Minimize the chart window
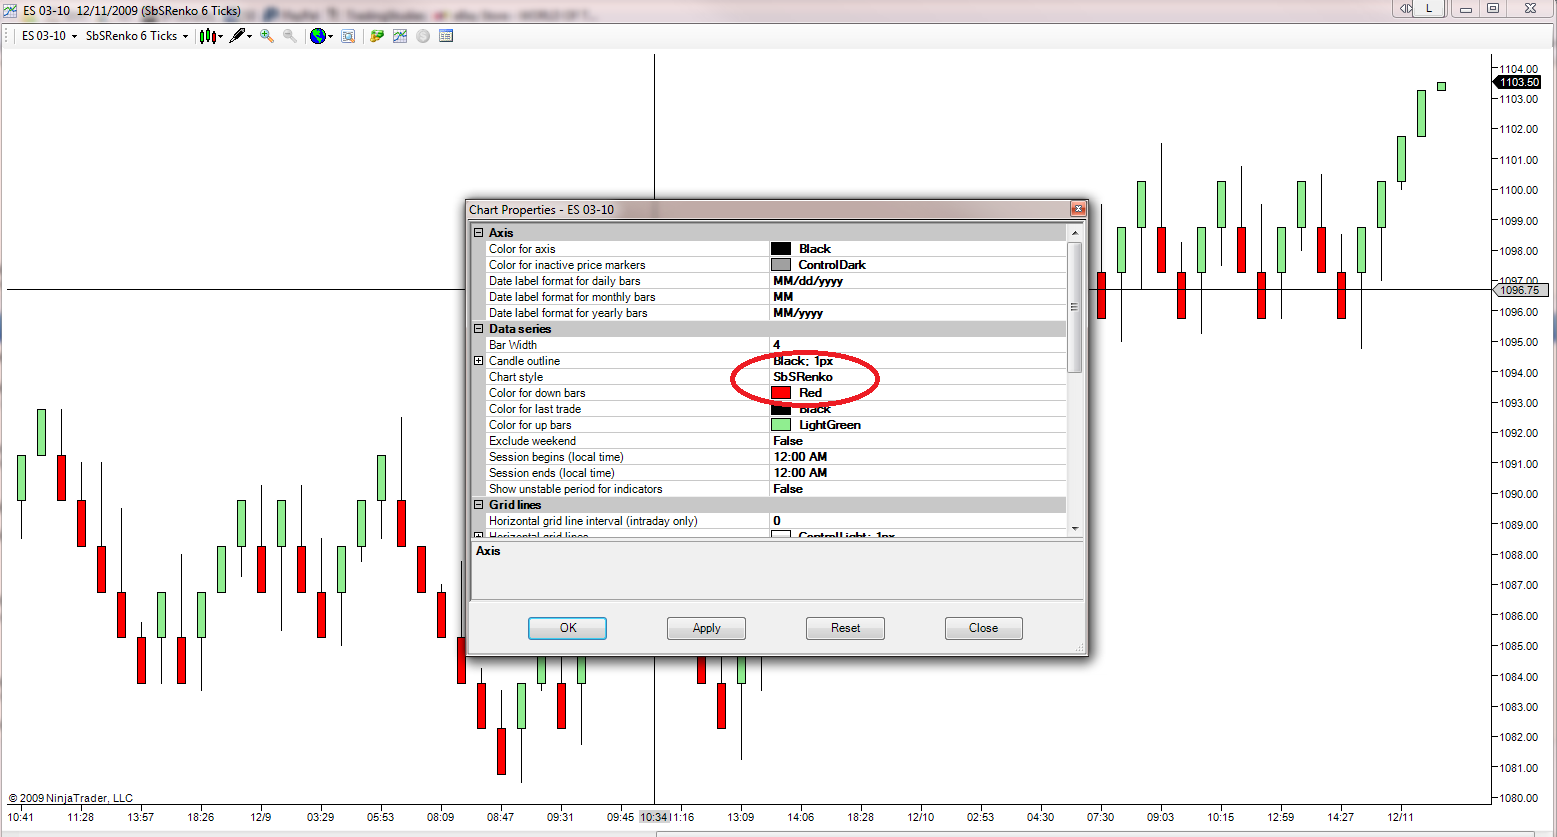This screenshot has height=837, width=1557. coord(1465,8)
